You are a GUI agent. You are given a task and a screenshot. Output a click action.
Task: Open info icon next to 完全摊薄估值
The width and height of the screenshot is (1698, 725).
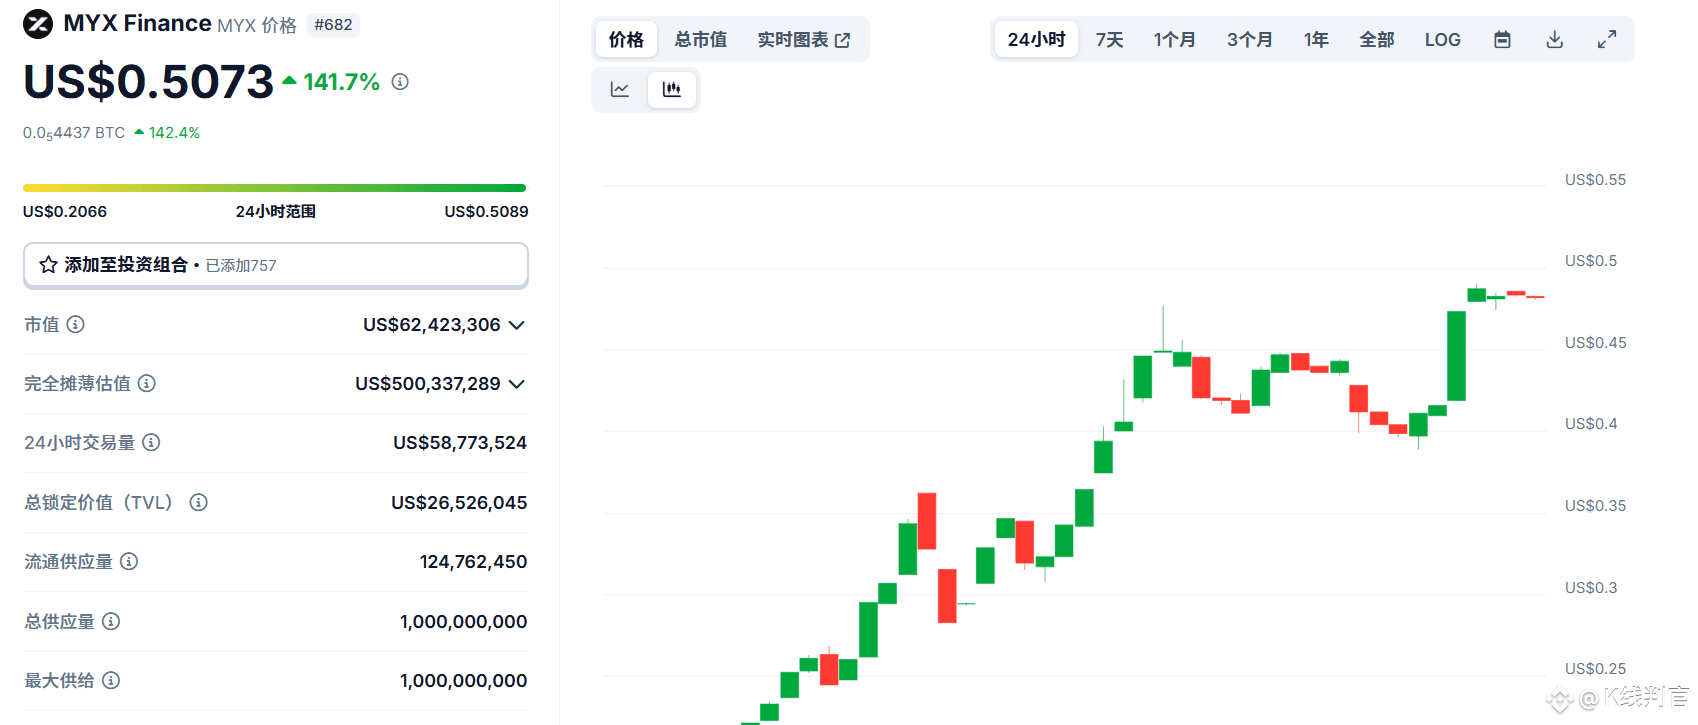tap(147, 383)
